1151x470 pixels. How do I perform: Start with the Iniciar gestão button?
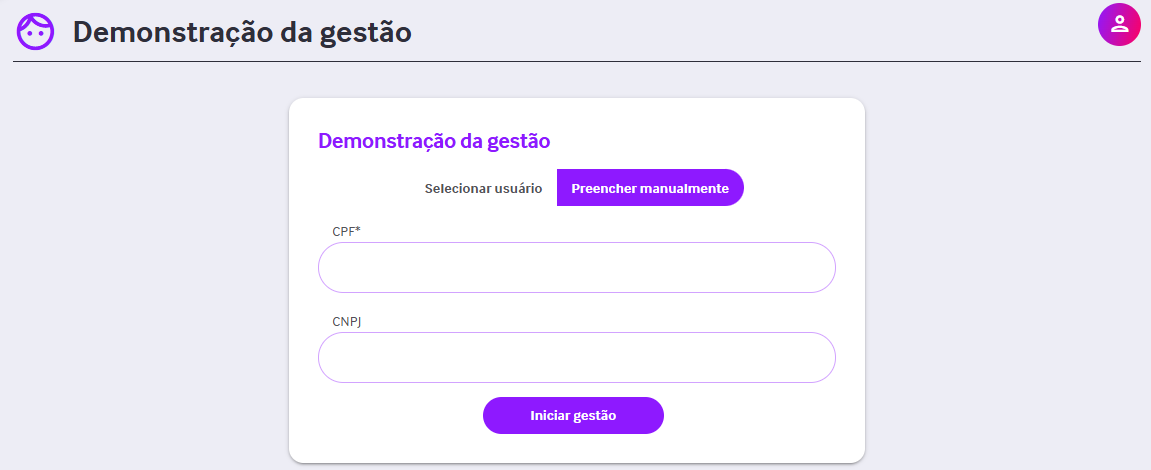tap(573, 416)
